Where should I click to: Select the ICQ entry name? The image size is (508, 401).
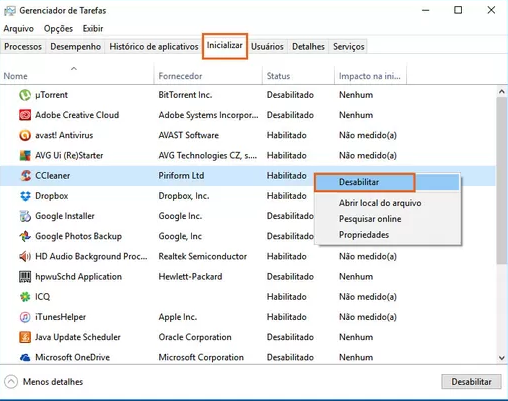coord(43,297)
